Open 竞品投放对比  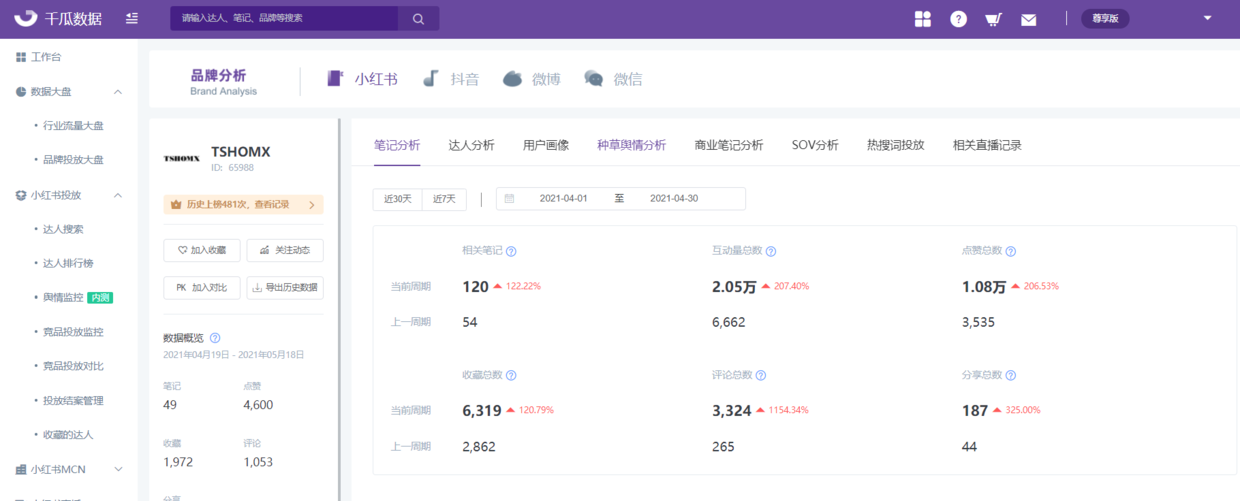click(x=73, y=366)
